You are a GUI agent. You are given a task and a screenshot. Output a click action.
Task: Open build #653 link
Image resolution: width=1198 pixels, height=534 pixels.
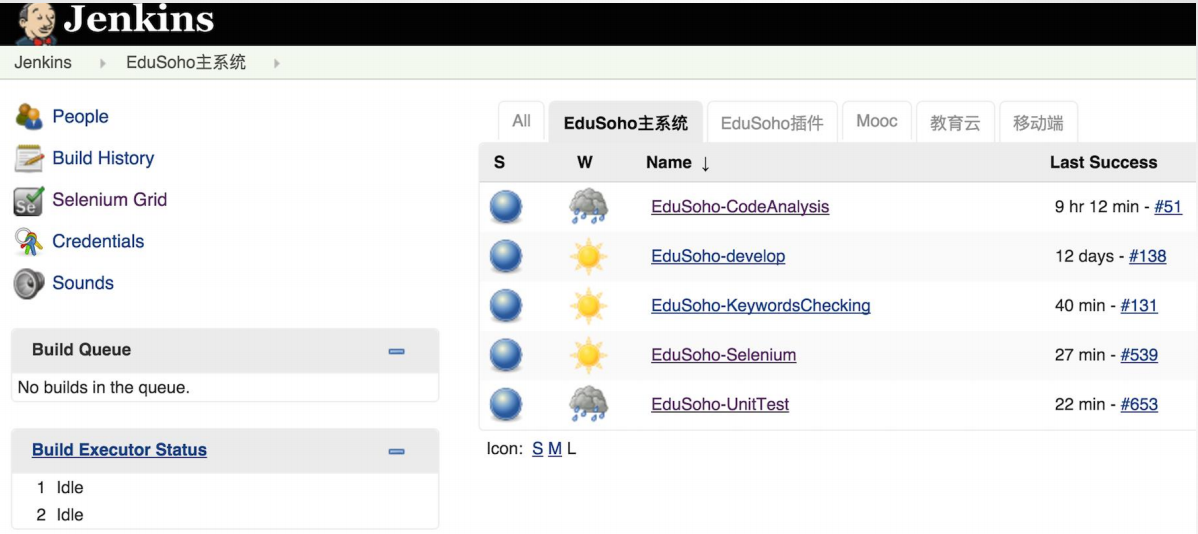(1139, 404)
